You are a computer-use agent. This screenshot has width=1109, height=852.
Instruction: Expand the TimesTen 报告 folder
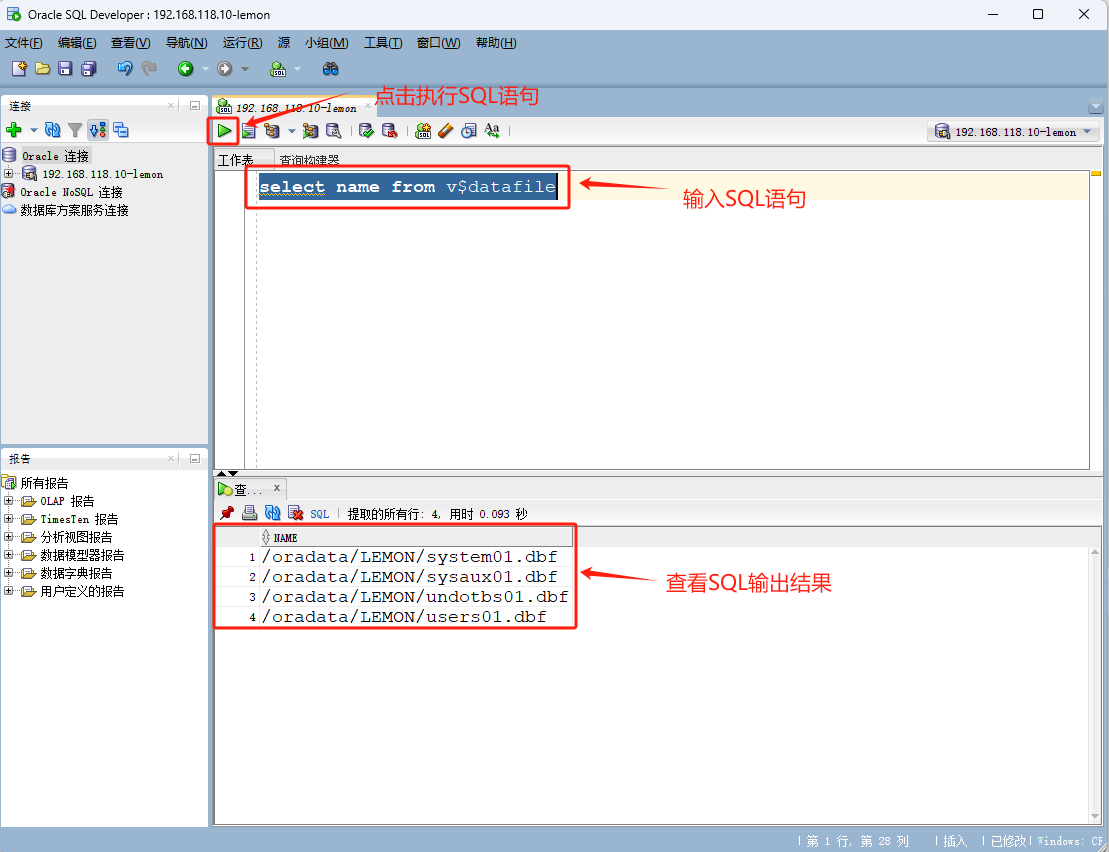[x=8, y=518]
